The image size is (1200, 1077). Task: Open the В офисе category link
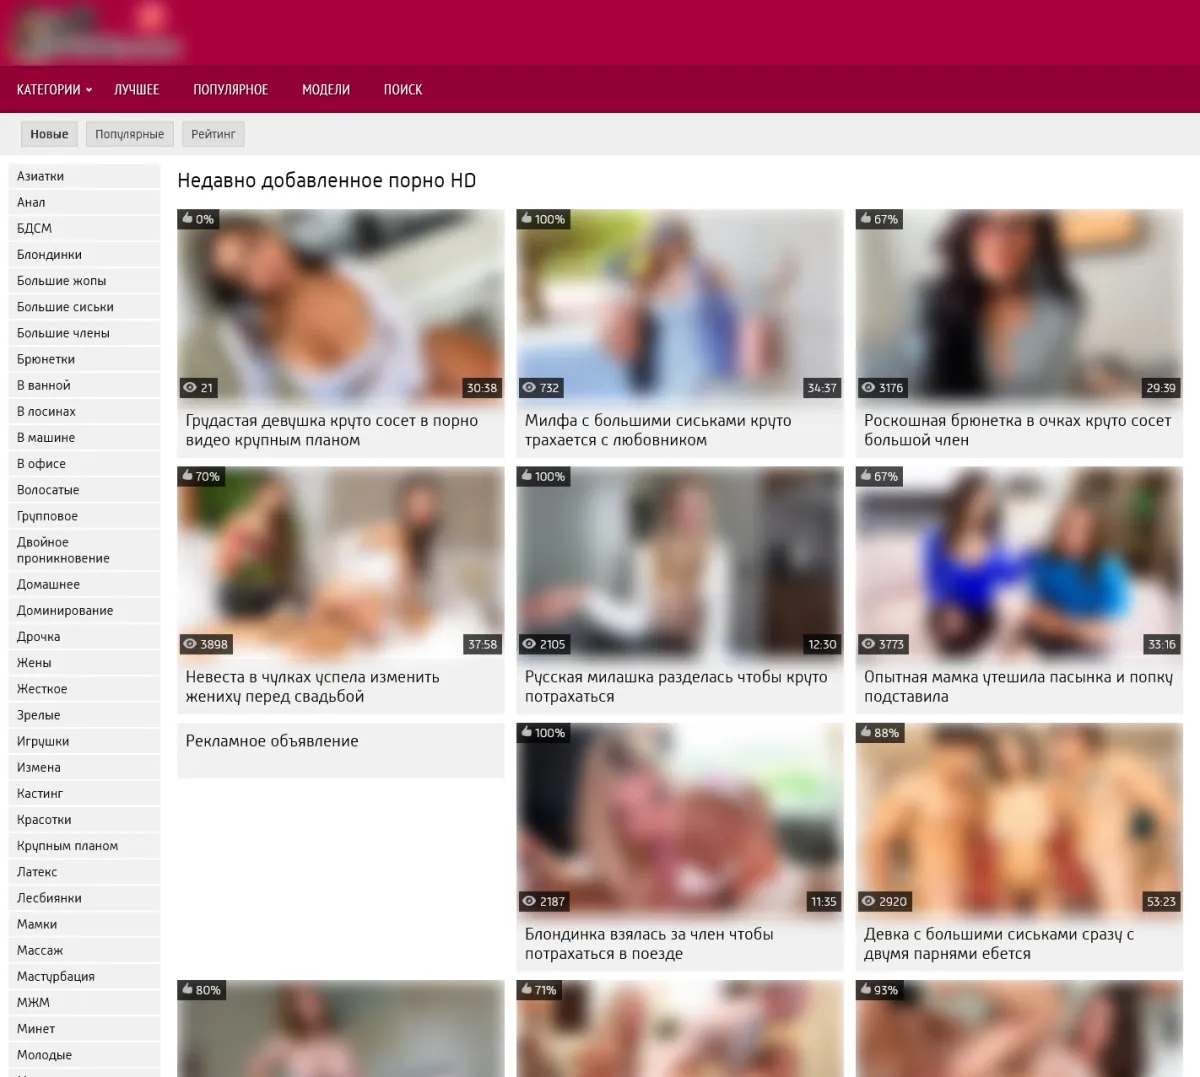click(41, 464)
